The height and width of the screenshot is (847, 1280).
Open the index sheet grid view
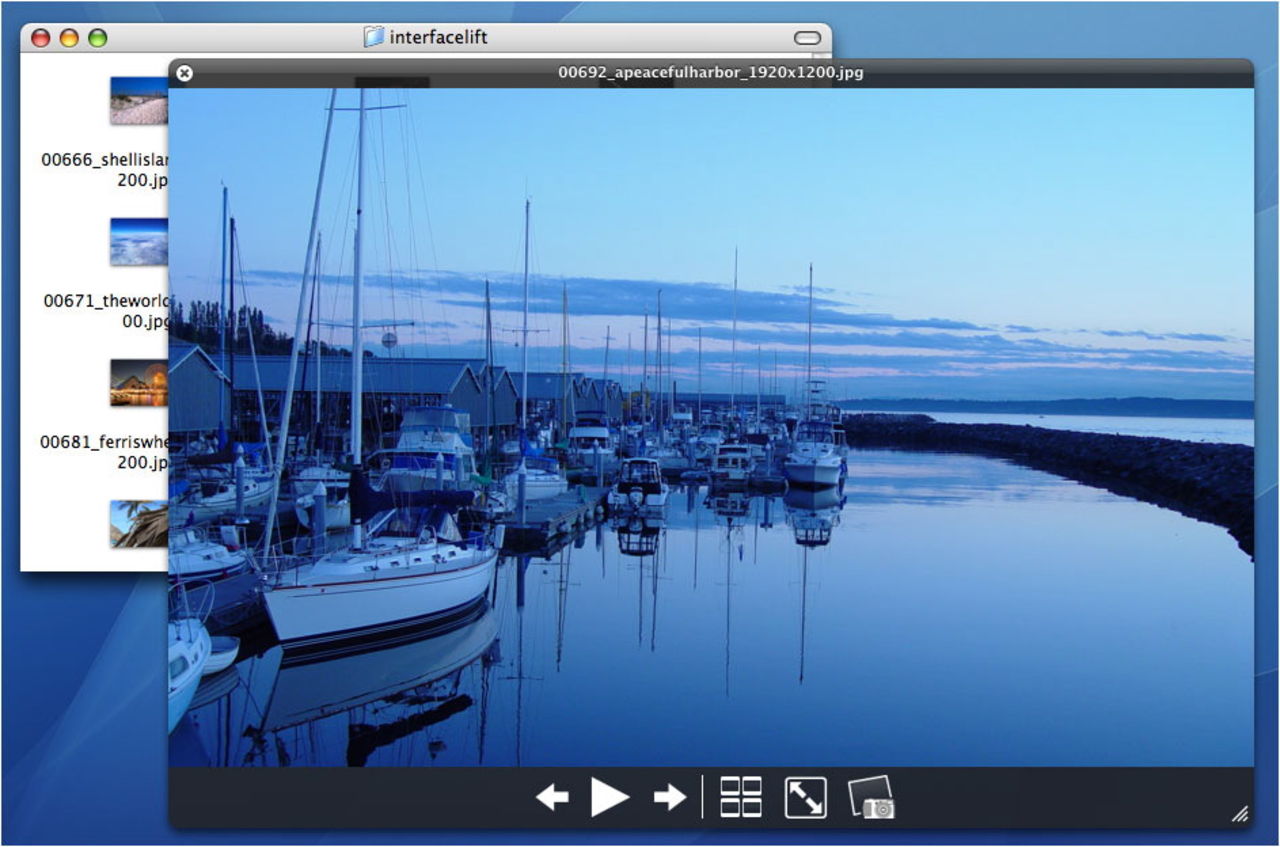741,797
